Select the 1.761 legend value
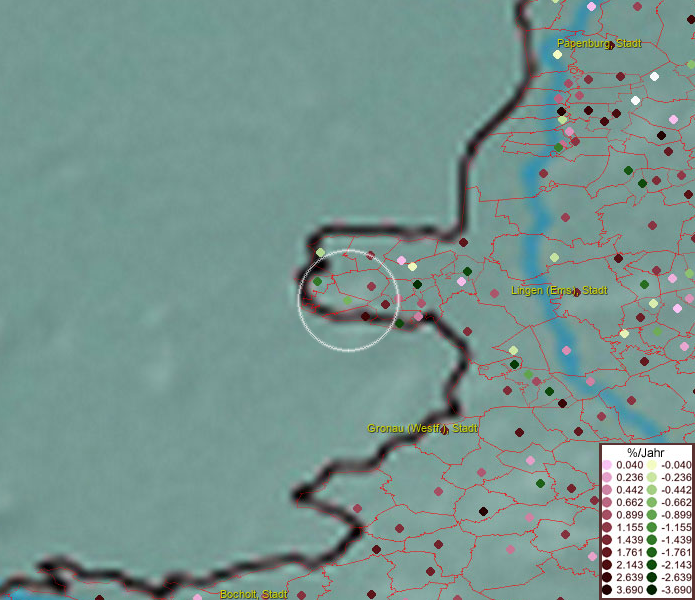 (629, 553)
